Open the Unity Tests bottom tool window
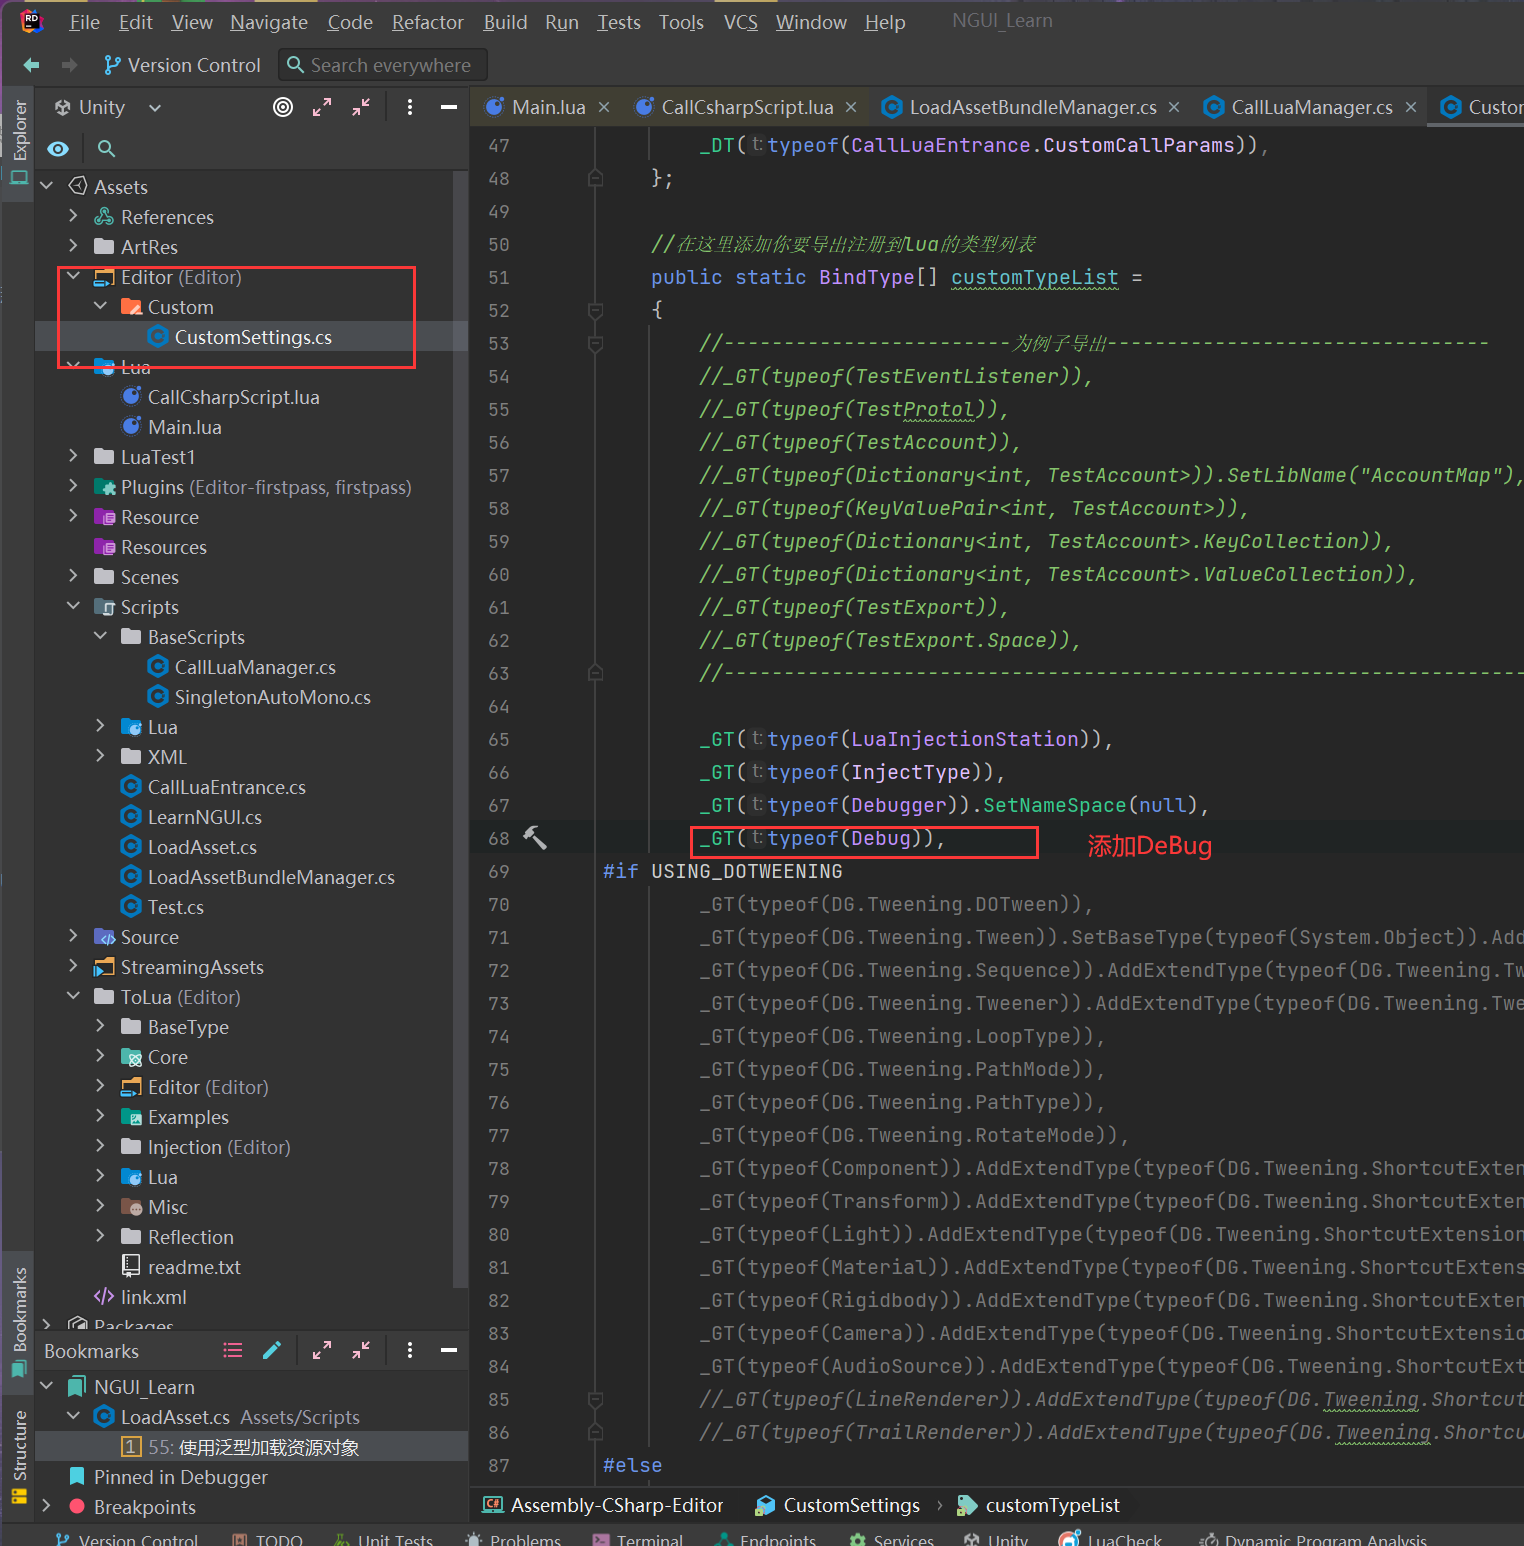Viewport: 1524px width, 1546px height. point(384,1539)
